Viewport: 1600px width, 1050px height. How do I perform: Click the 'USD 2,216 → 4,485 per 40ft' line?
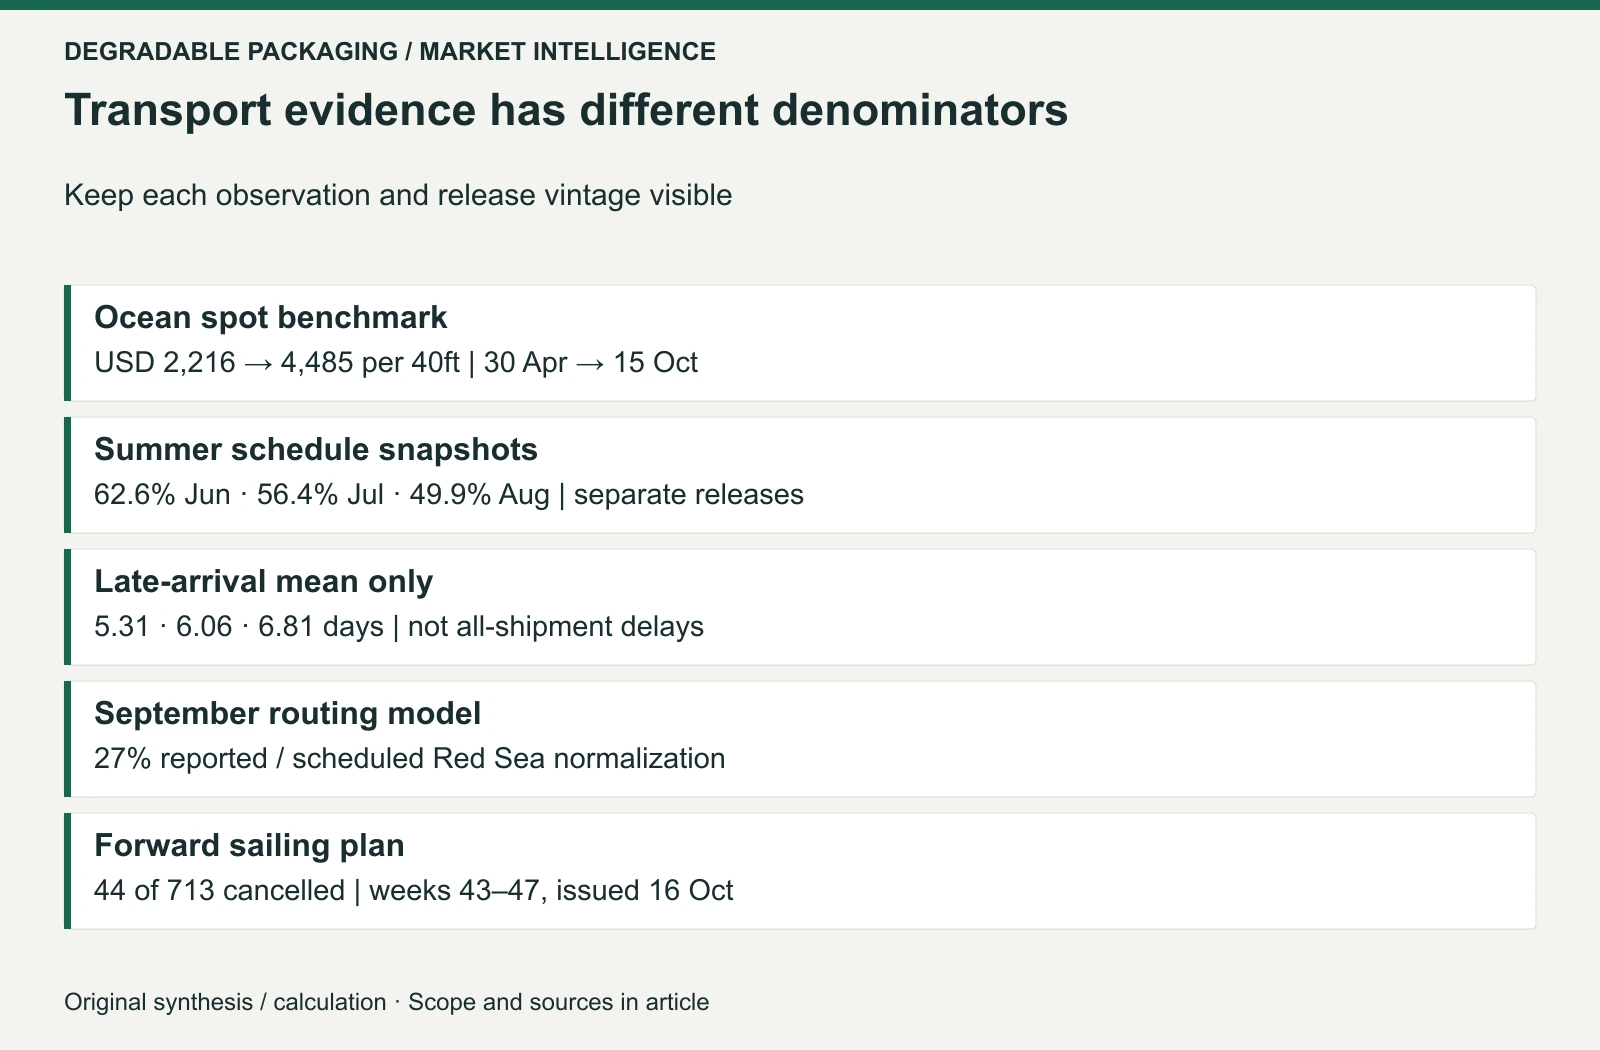(x=396, y=362)
